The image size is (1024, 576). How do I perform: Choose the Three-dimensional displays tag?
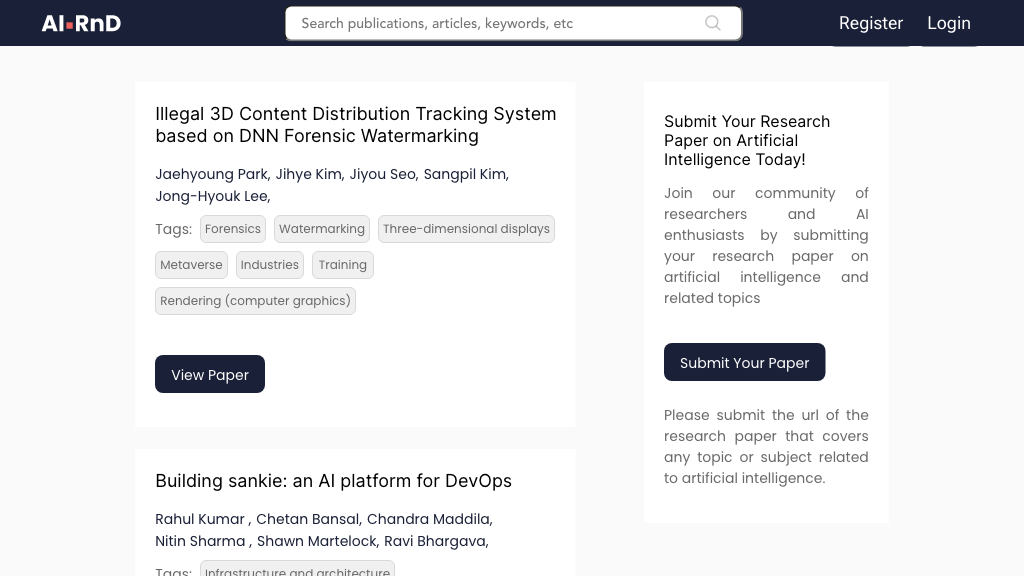coord(466,229)
